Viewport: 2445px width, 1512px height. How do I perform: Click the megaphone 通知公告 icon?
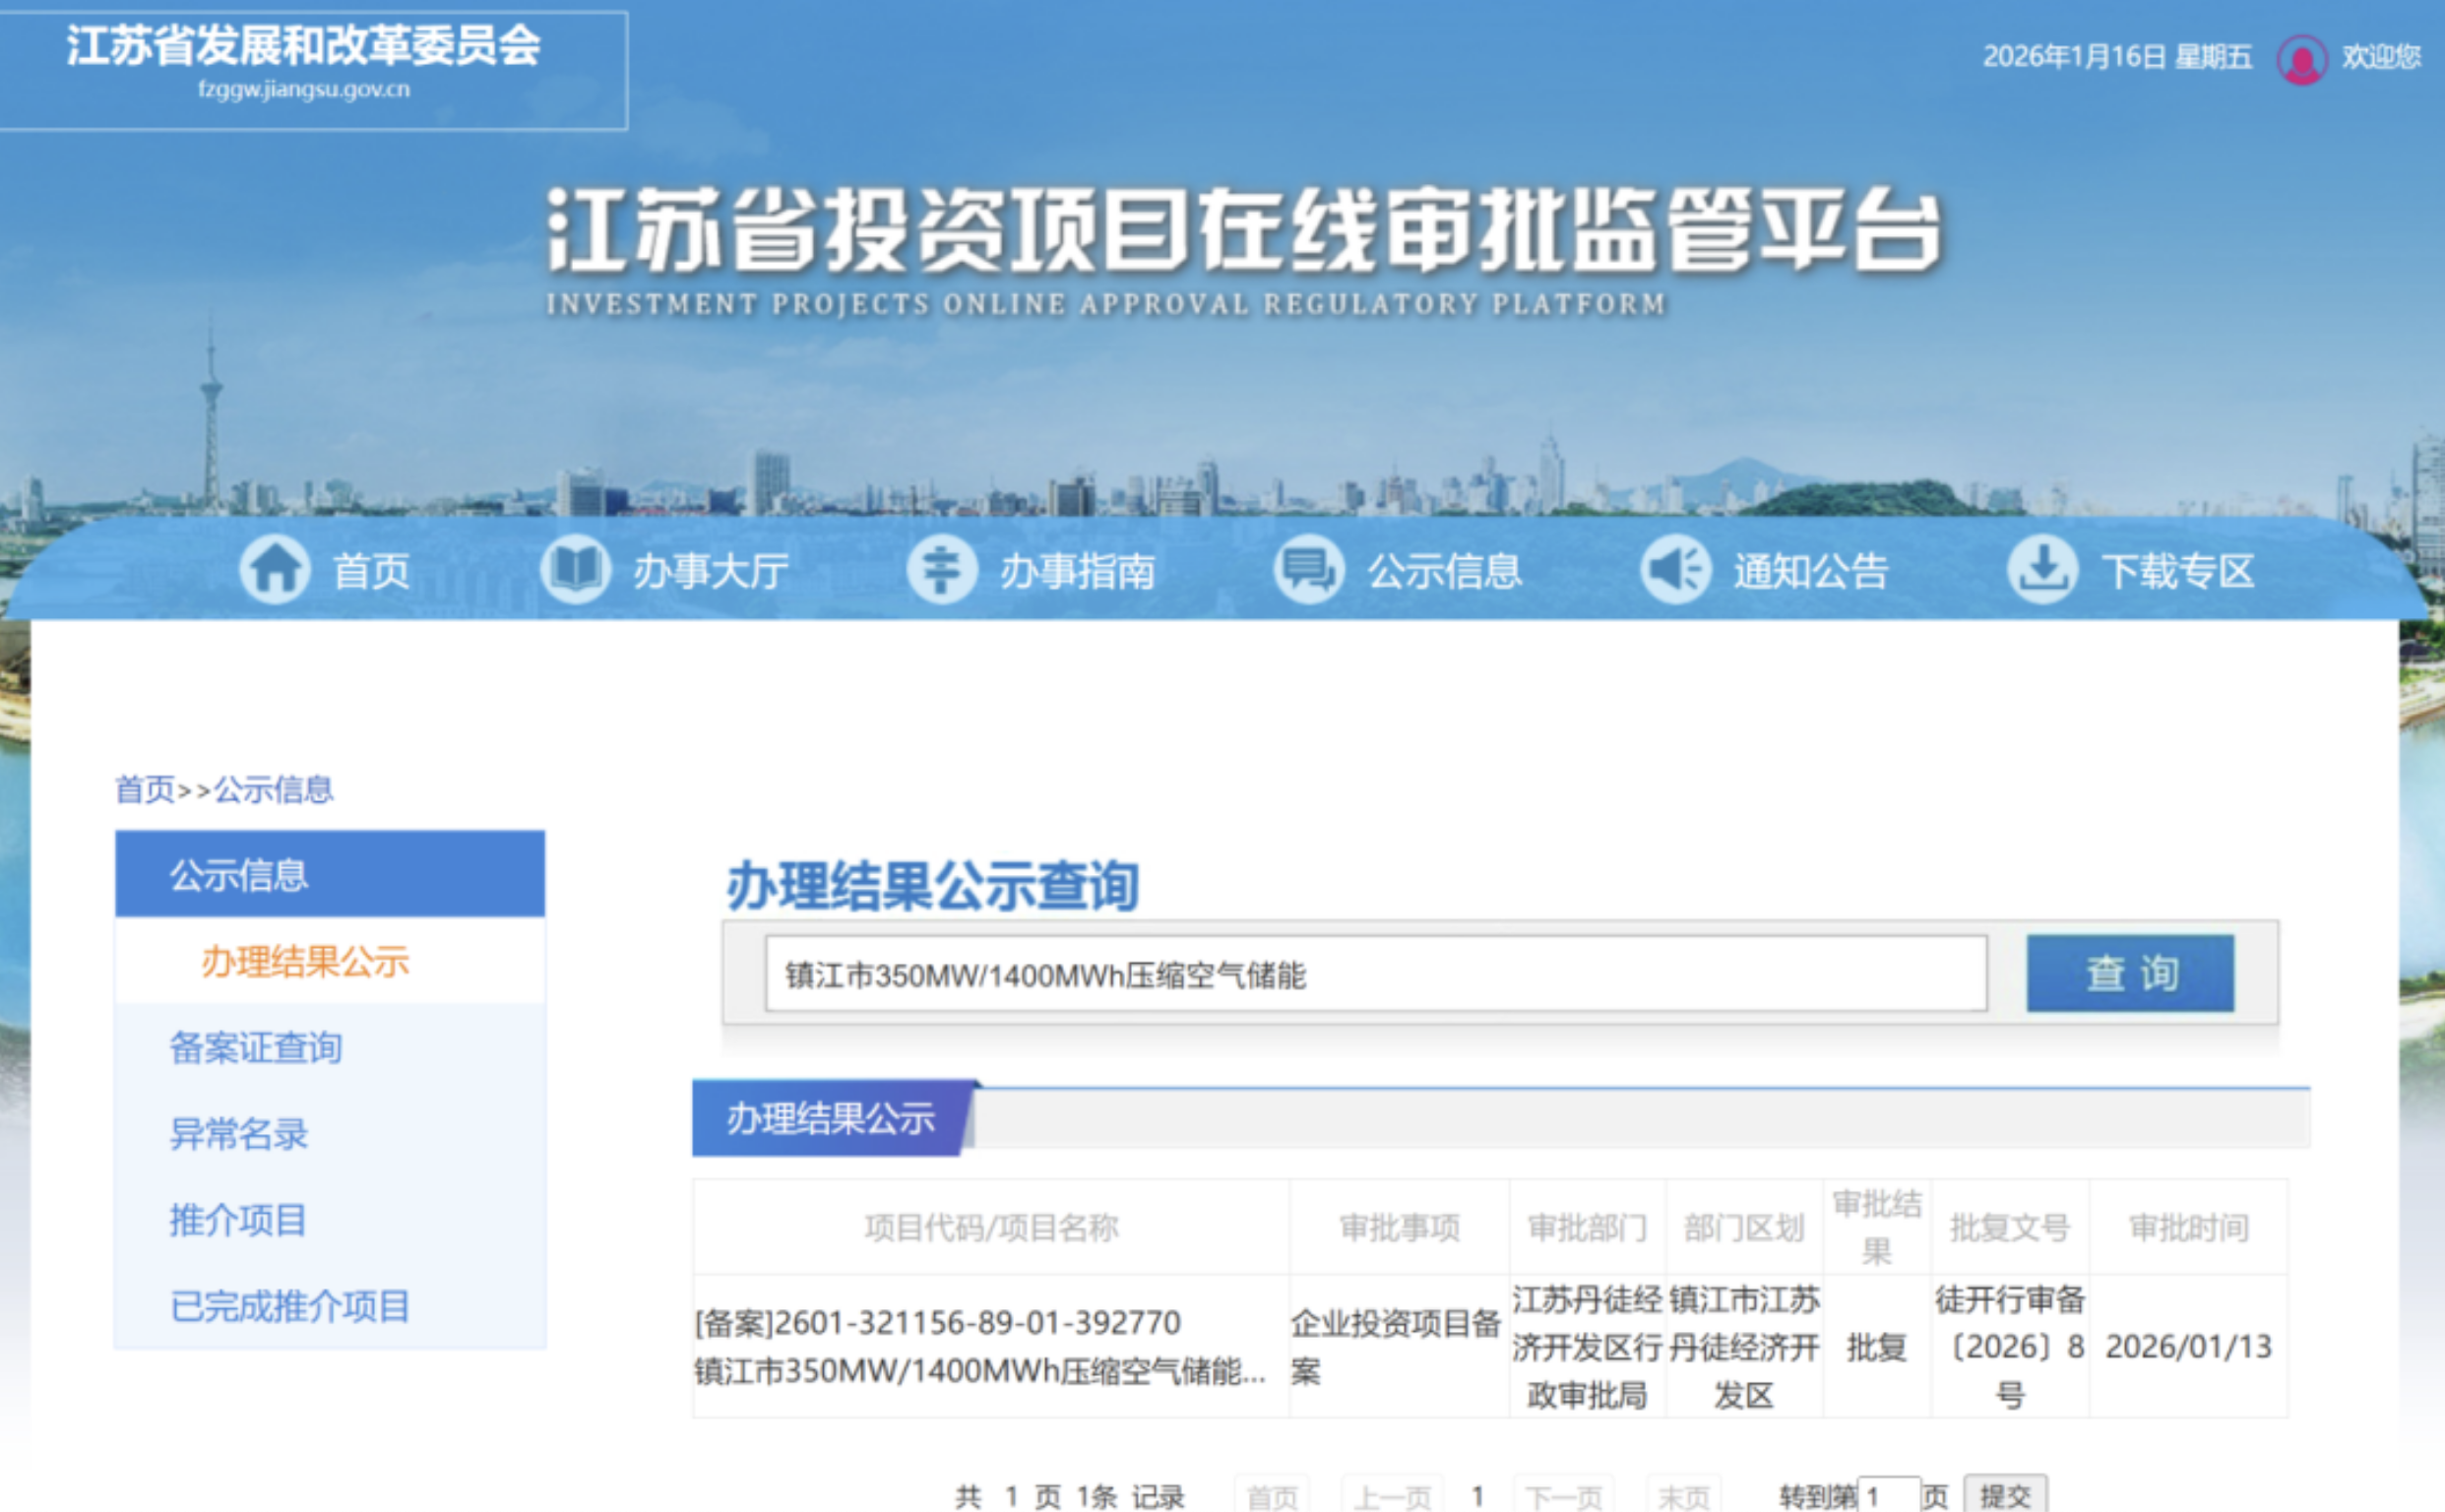tap(1675, 570)
